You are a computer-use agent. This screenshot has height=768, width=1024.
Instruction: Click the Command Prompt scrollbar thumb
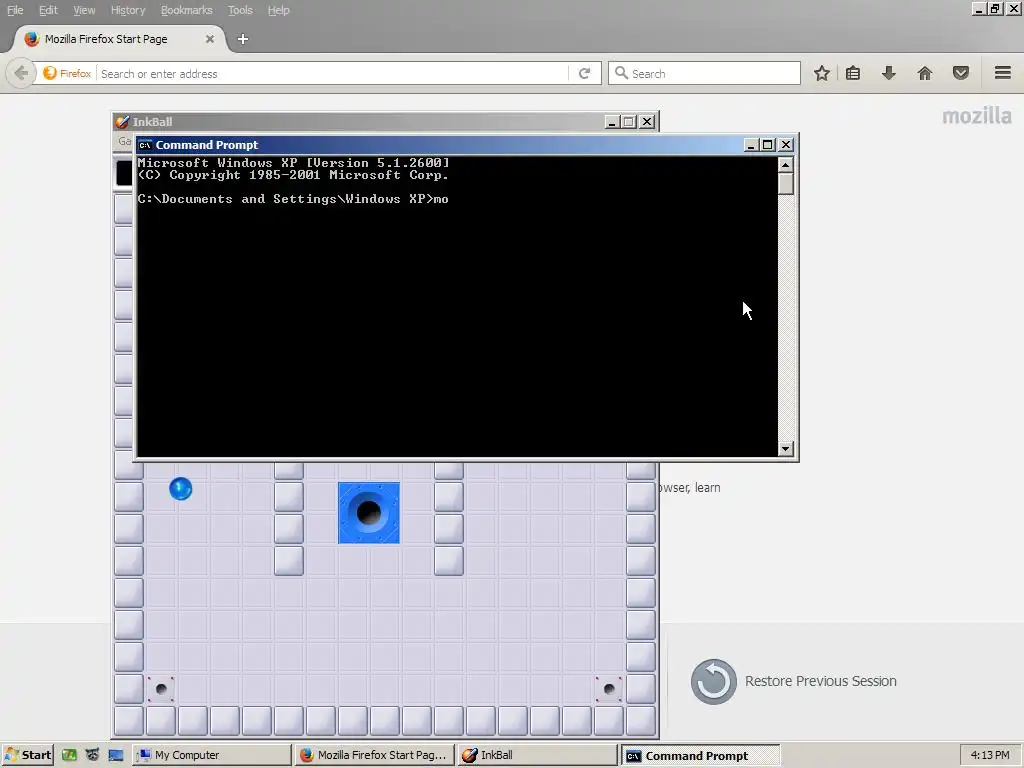coord(786,183)
